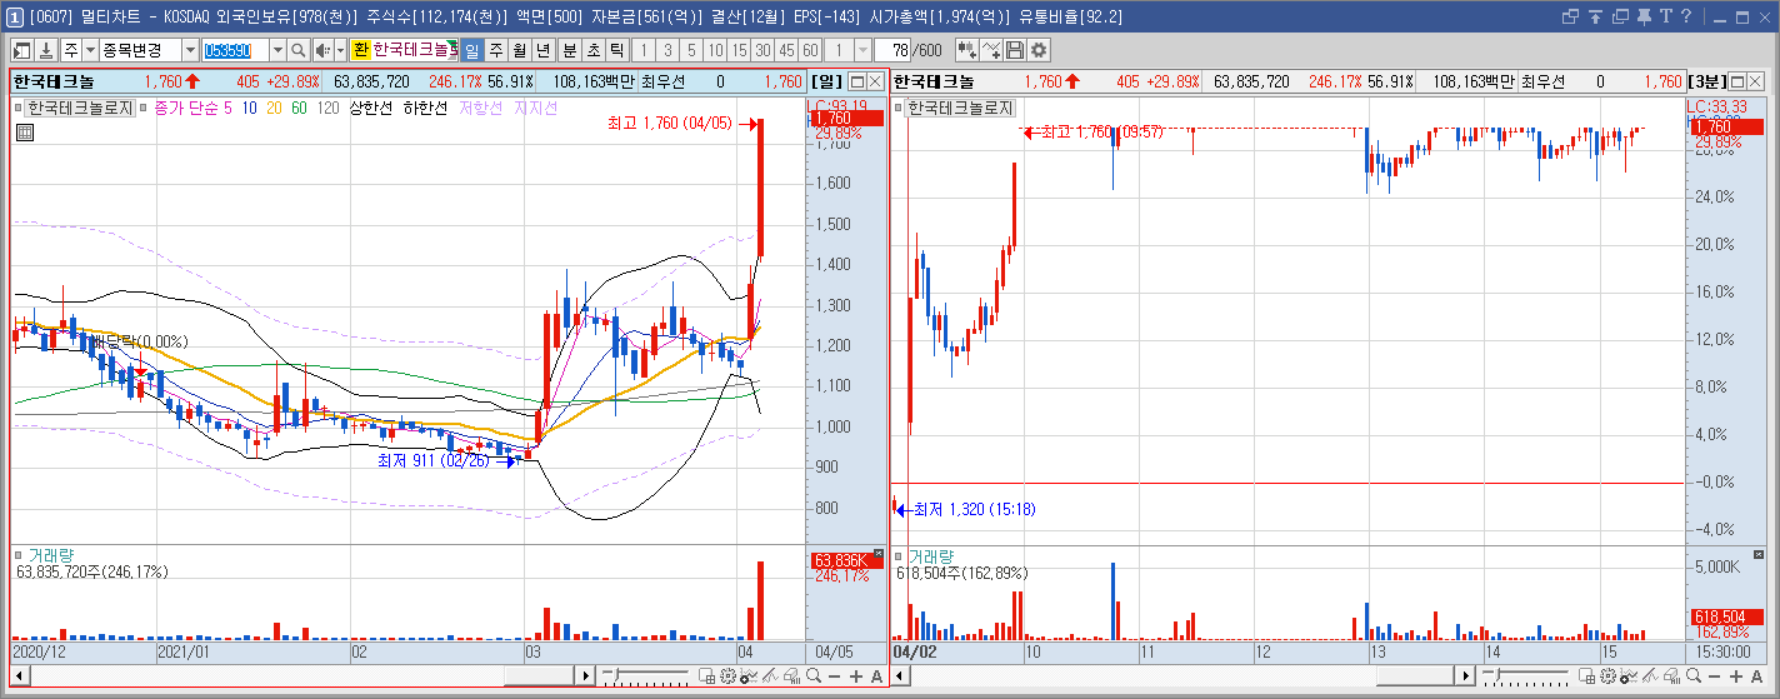1780x699 pixels.
Task: Click the bar count field showing 78
Action: (893, 50)
